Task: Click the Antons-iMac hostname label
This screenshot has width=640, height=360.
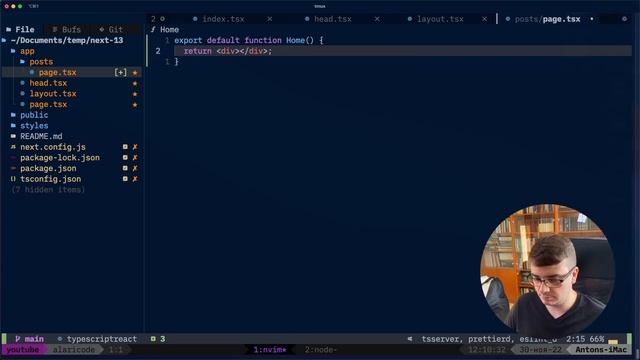Action: coord(601,350)
